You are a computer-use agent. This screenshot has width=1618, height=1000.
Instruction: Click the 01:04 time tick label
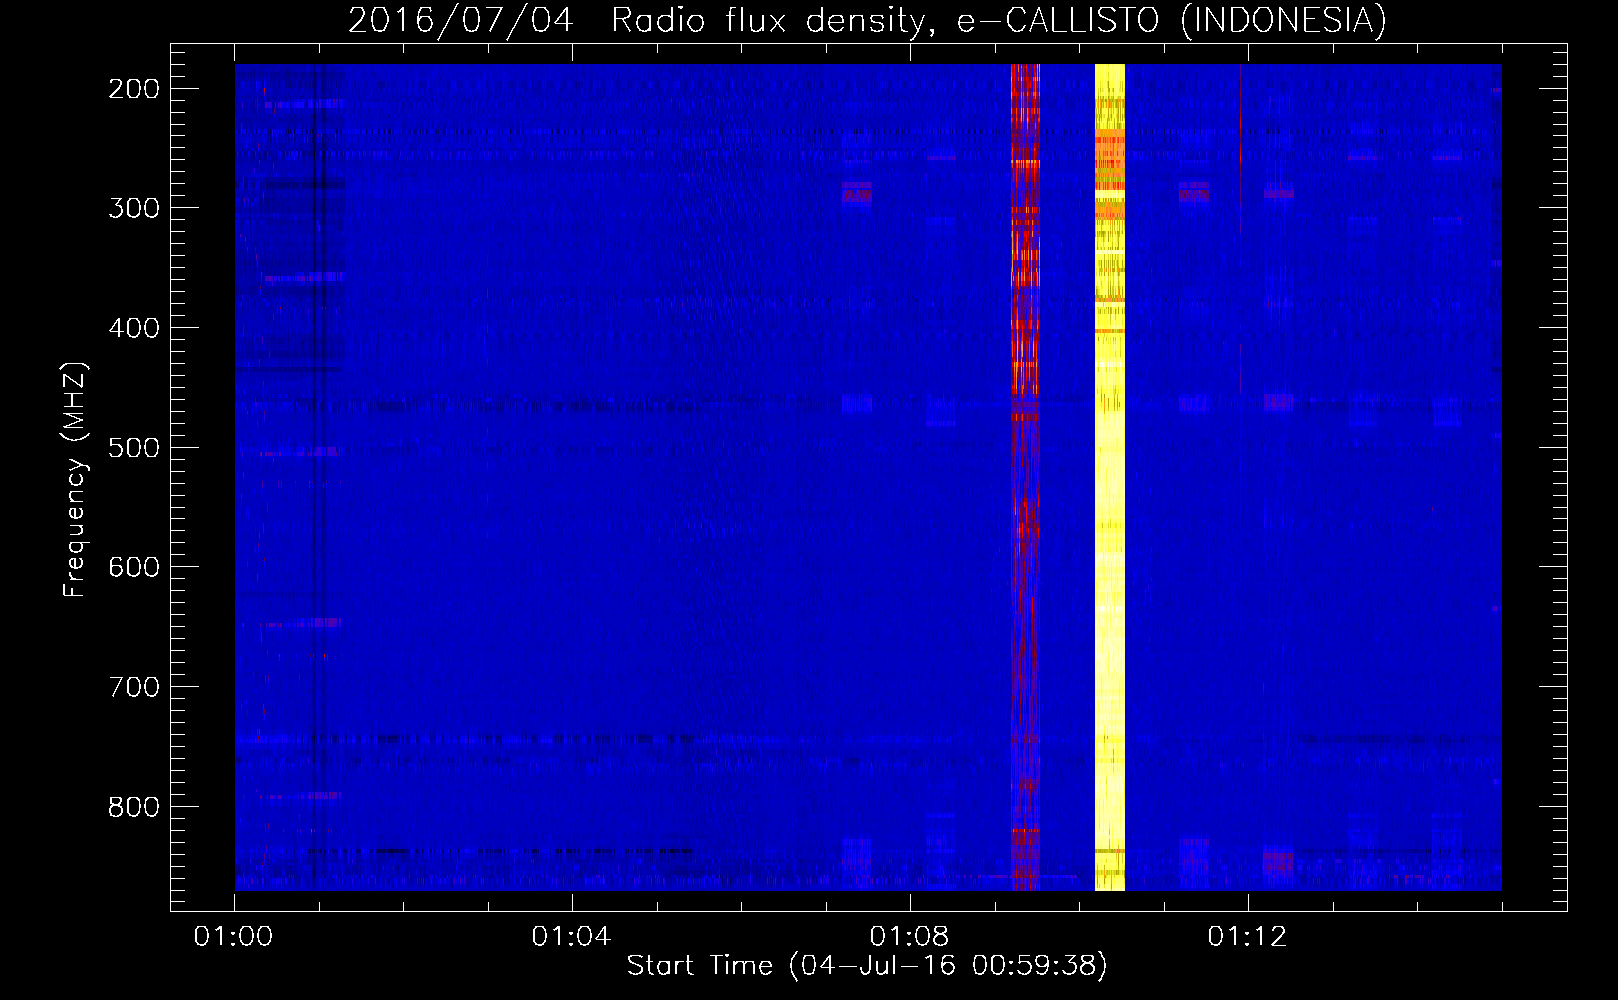tap(571, 937)
